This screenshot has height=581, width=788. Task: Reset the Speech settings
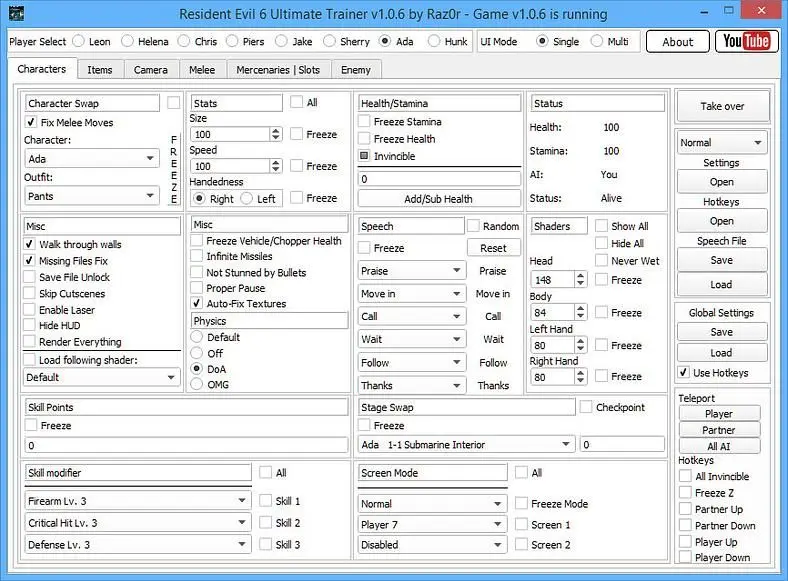coord(494,248)
